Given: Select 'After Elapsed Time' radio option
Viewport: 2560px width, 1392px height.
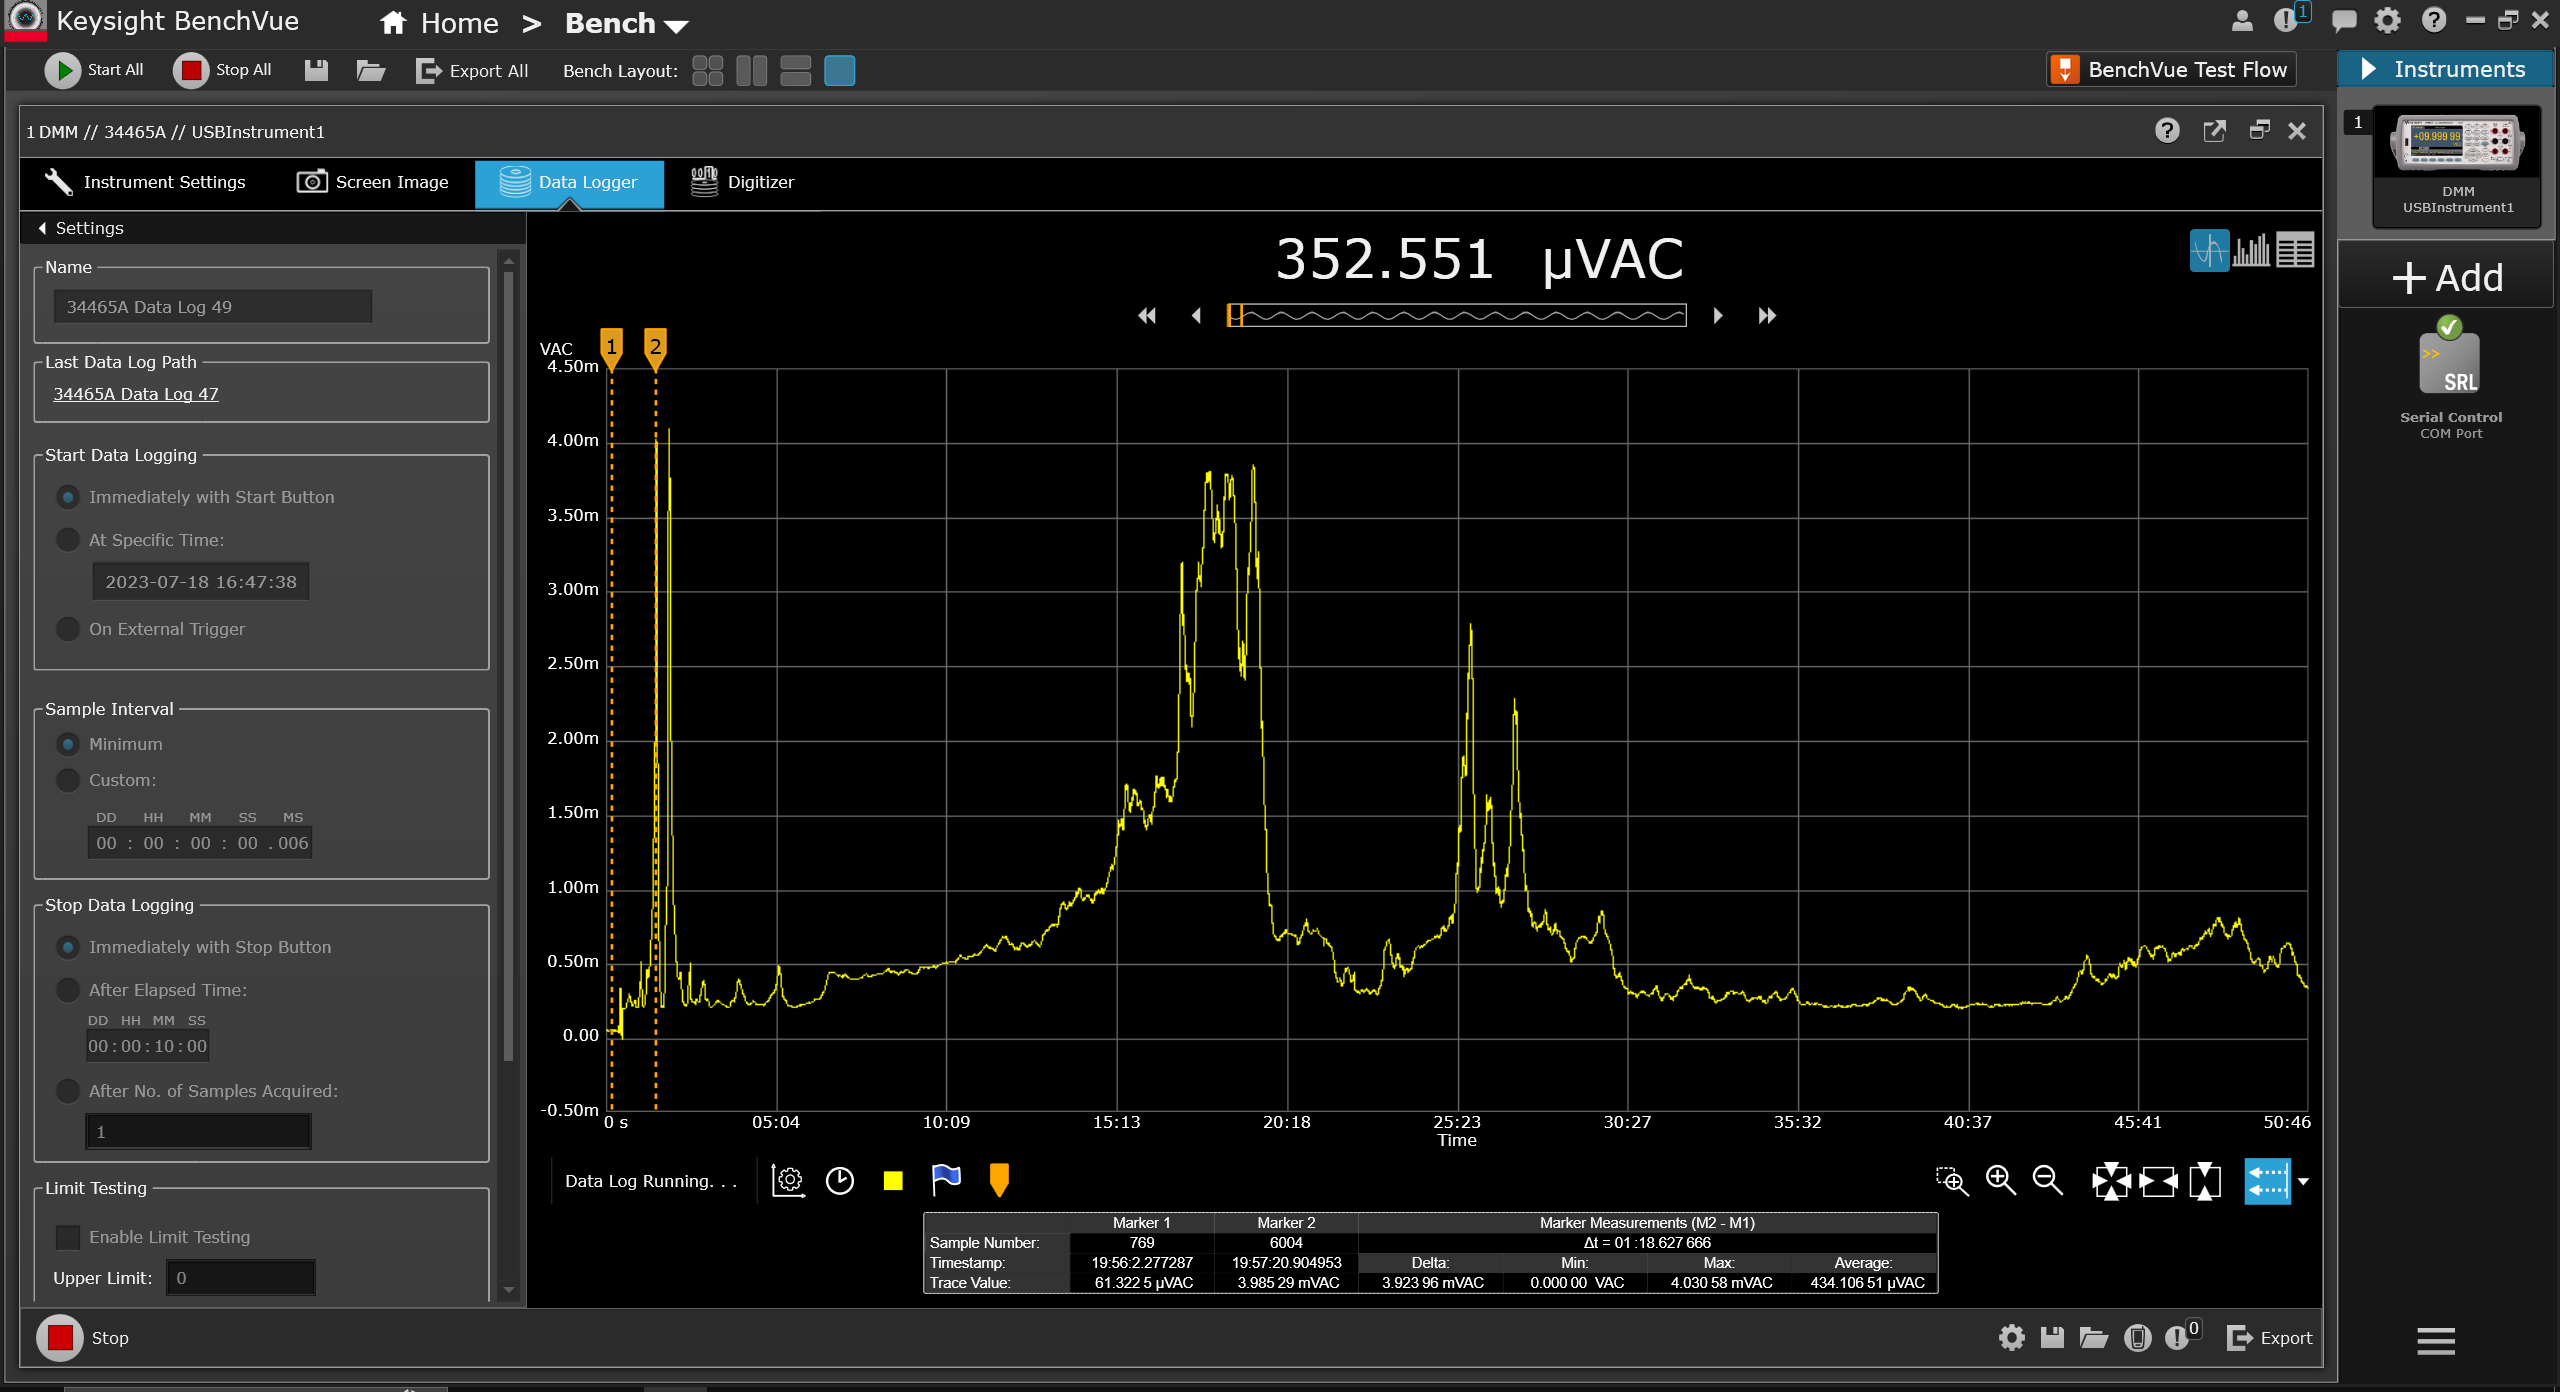Looking at the screenshot, I should click(x=68, y=990).
